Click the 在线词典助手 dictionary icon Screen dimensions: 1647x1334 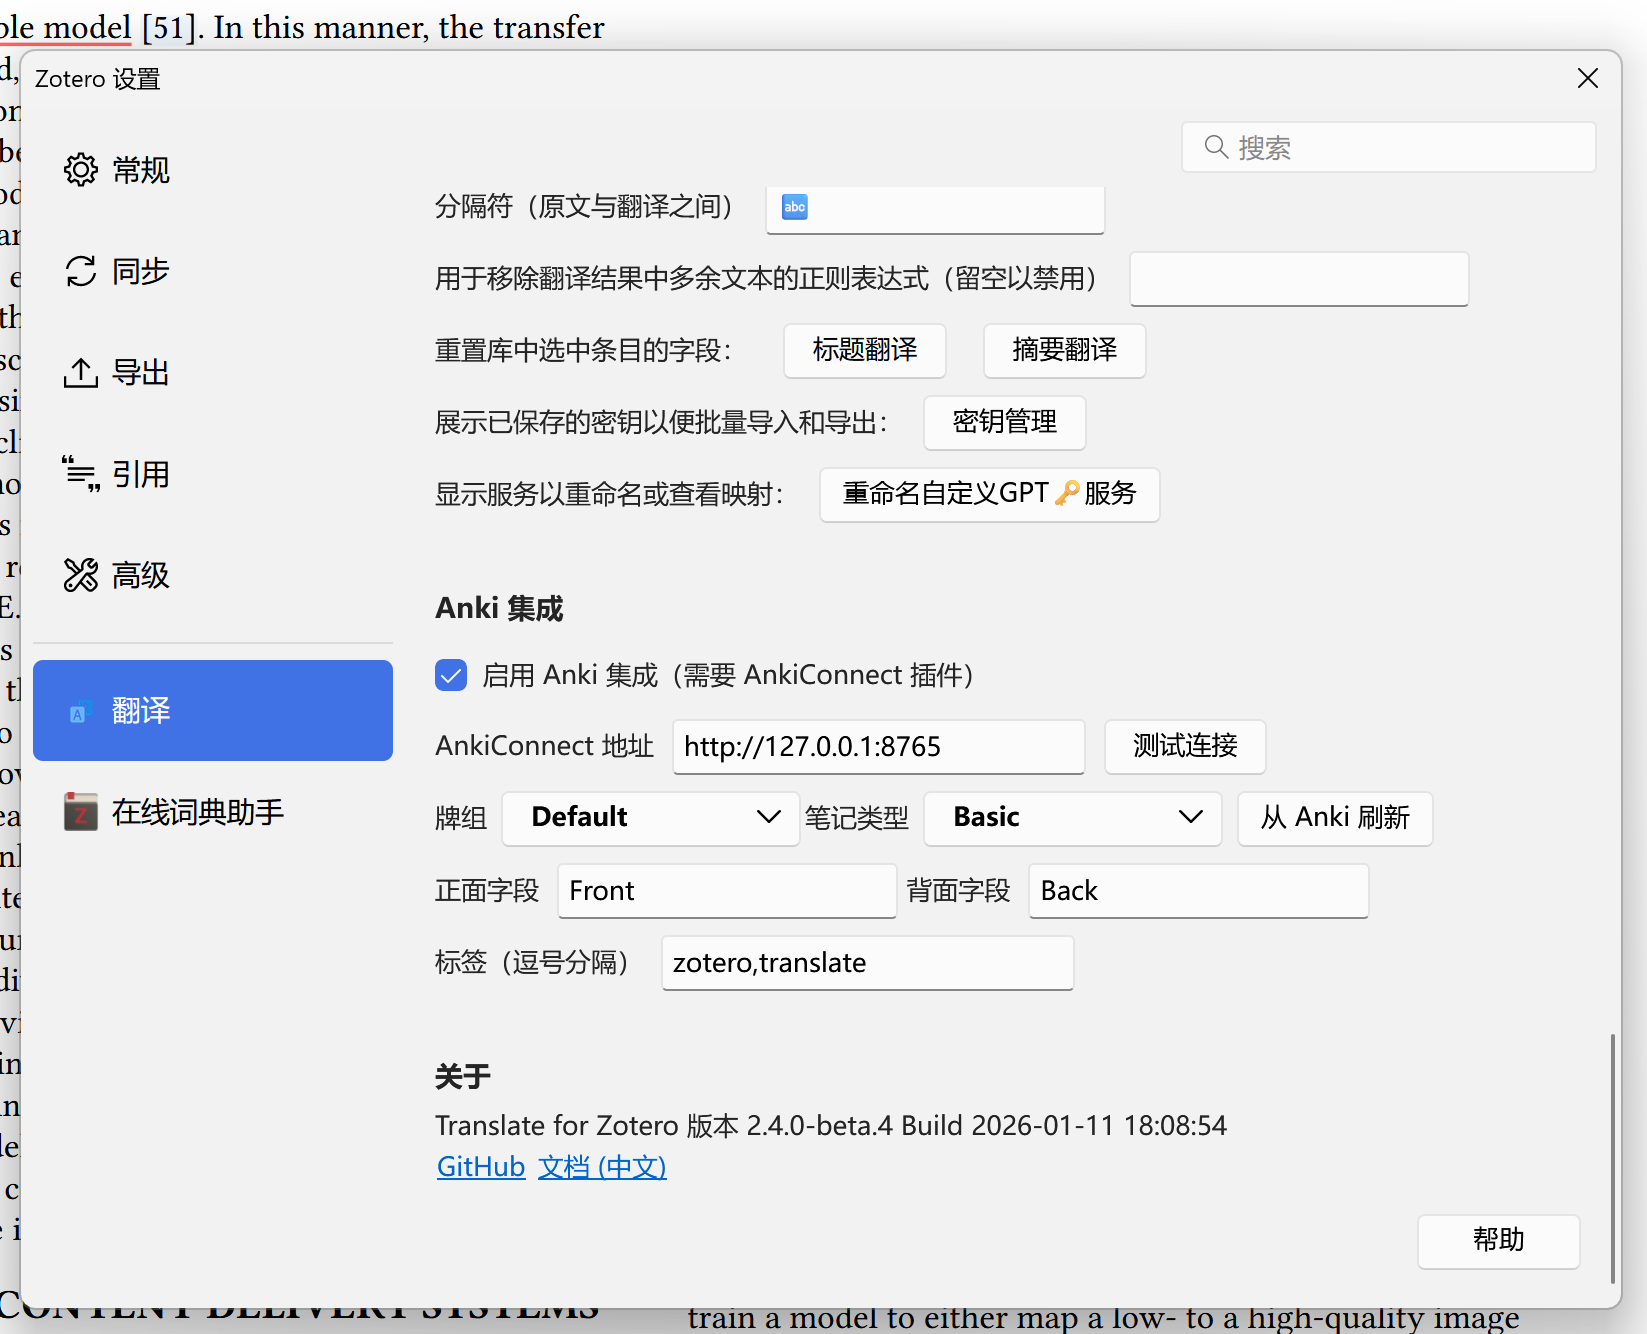tap(81, 812)
